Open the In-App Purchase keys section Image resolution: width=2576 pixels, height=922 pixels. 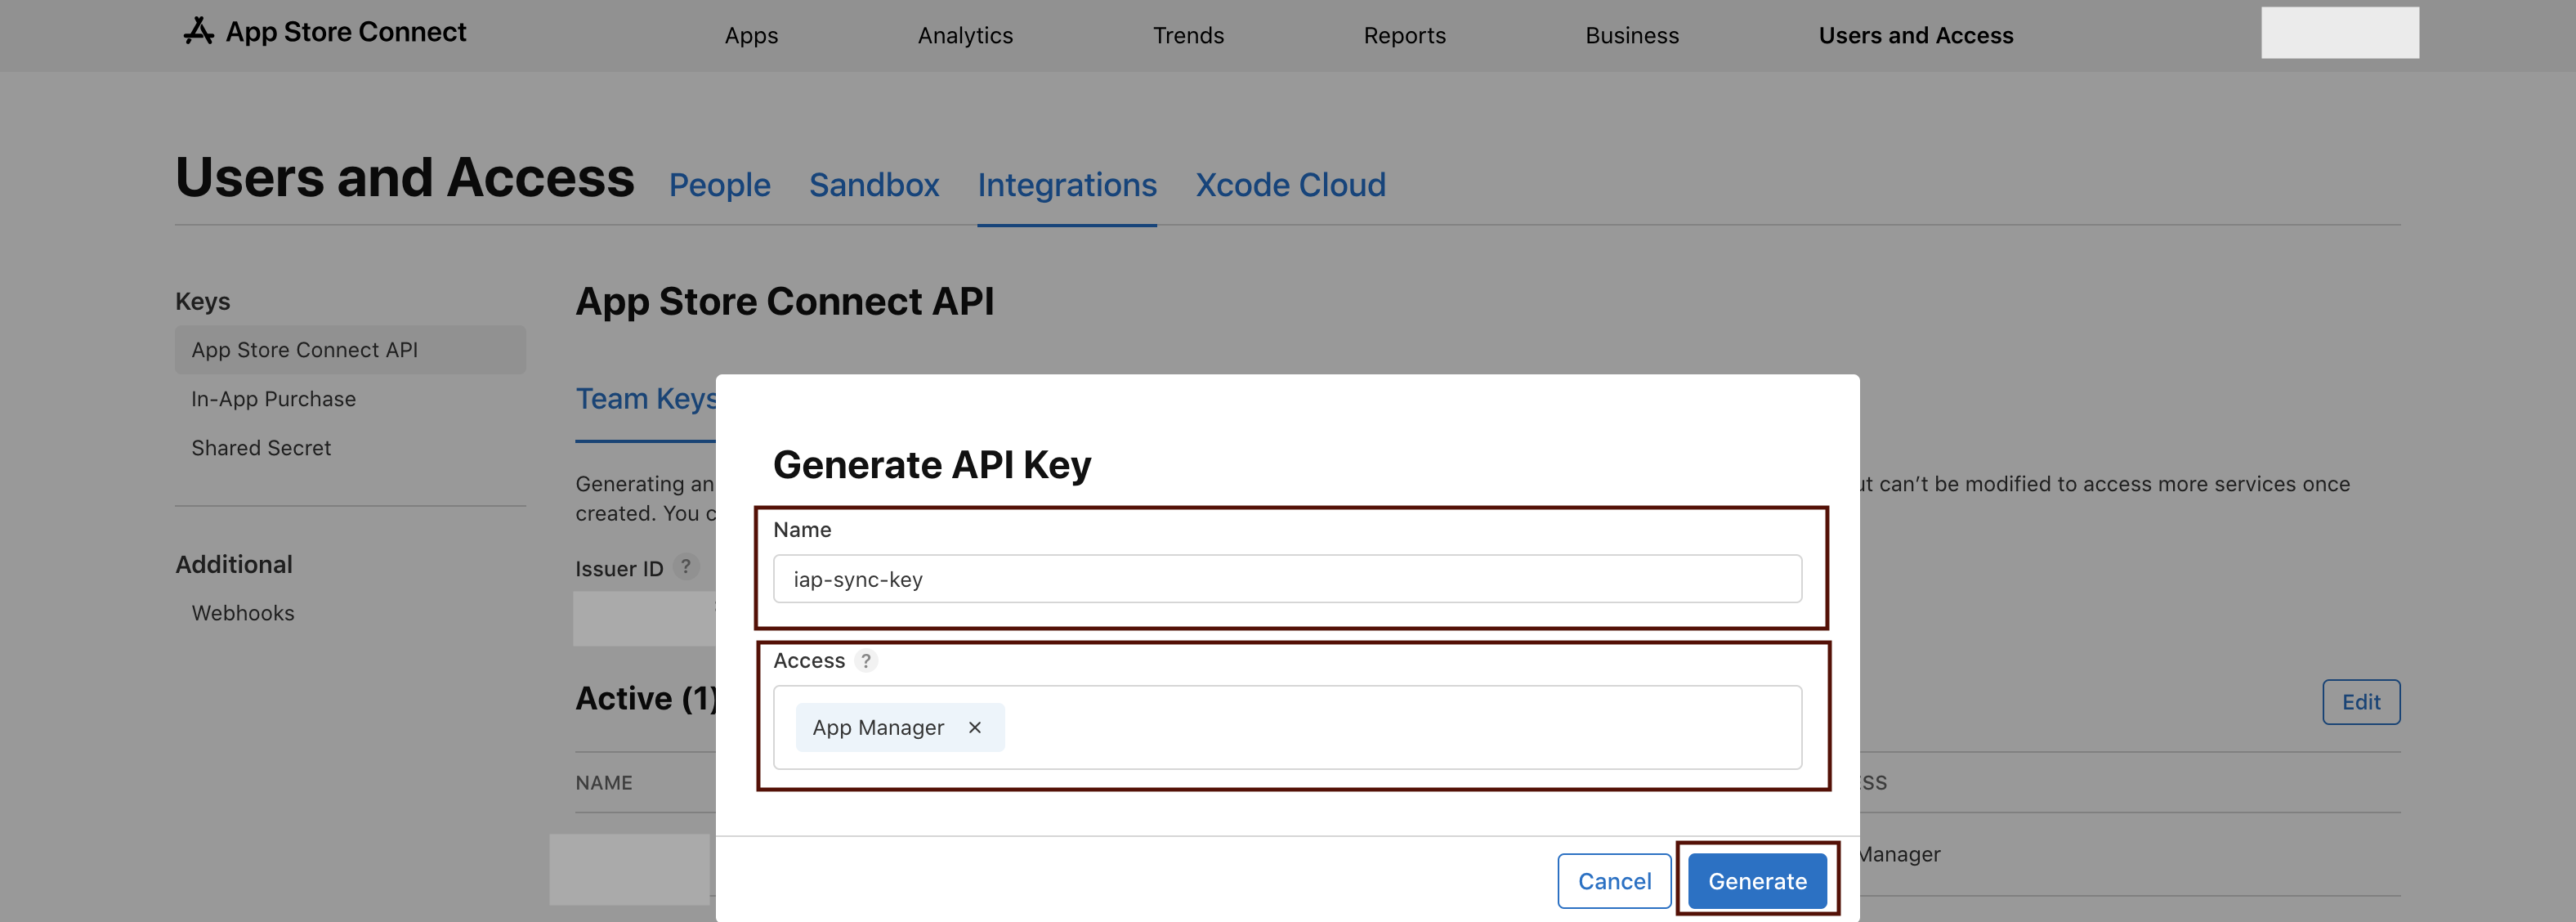[273, 398]
